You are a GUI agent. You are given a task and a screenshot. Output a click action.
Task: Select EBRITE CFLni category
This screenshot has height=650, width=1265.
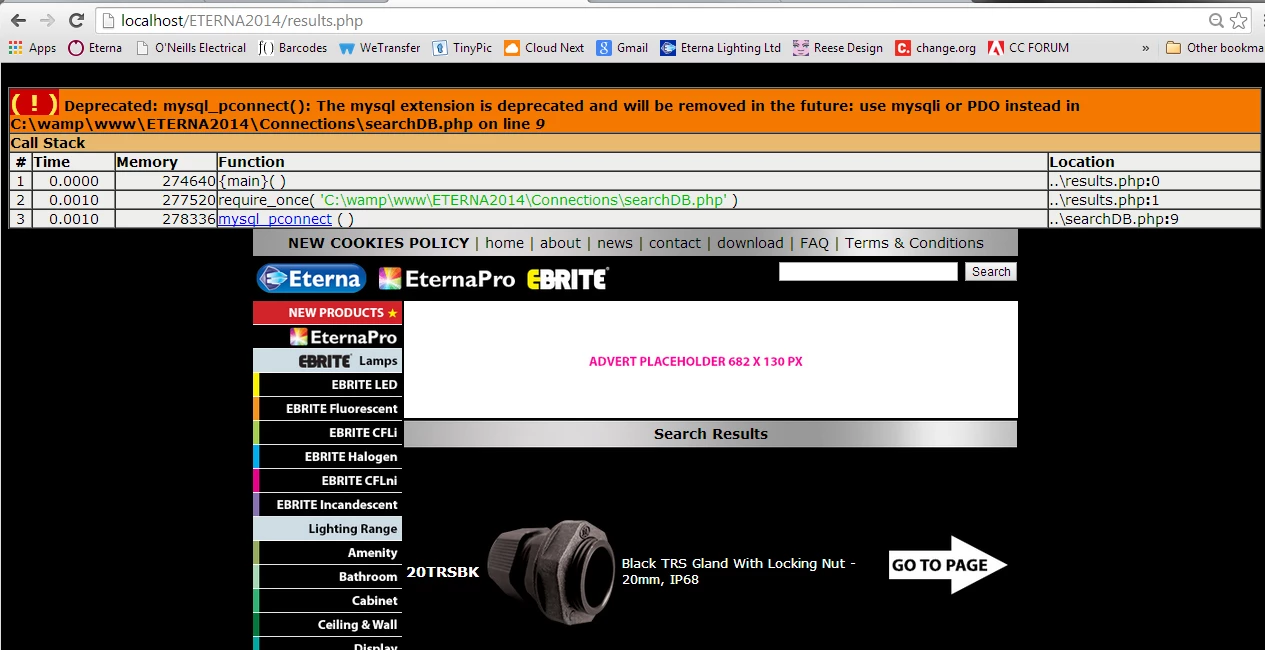click(328, 481)
